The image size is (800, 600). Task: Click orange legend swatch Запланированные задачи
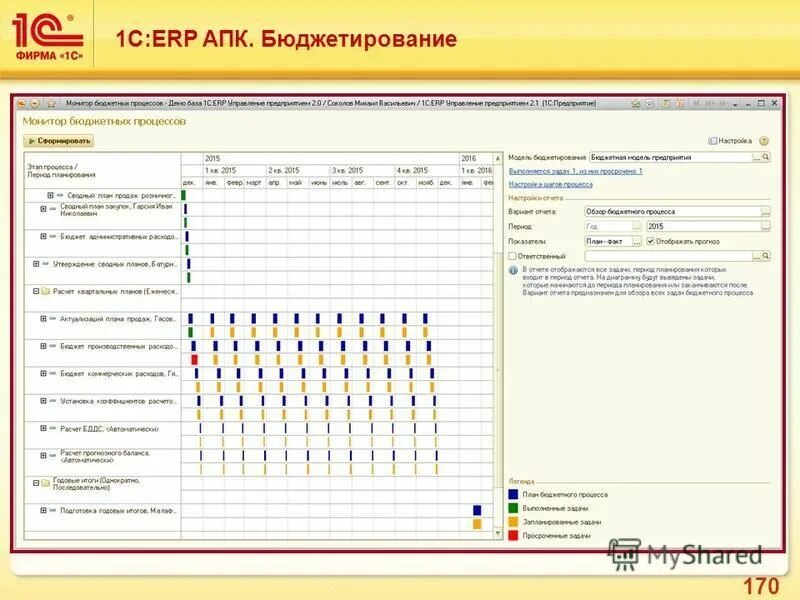tap(513, 522)
